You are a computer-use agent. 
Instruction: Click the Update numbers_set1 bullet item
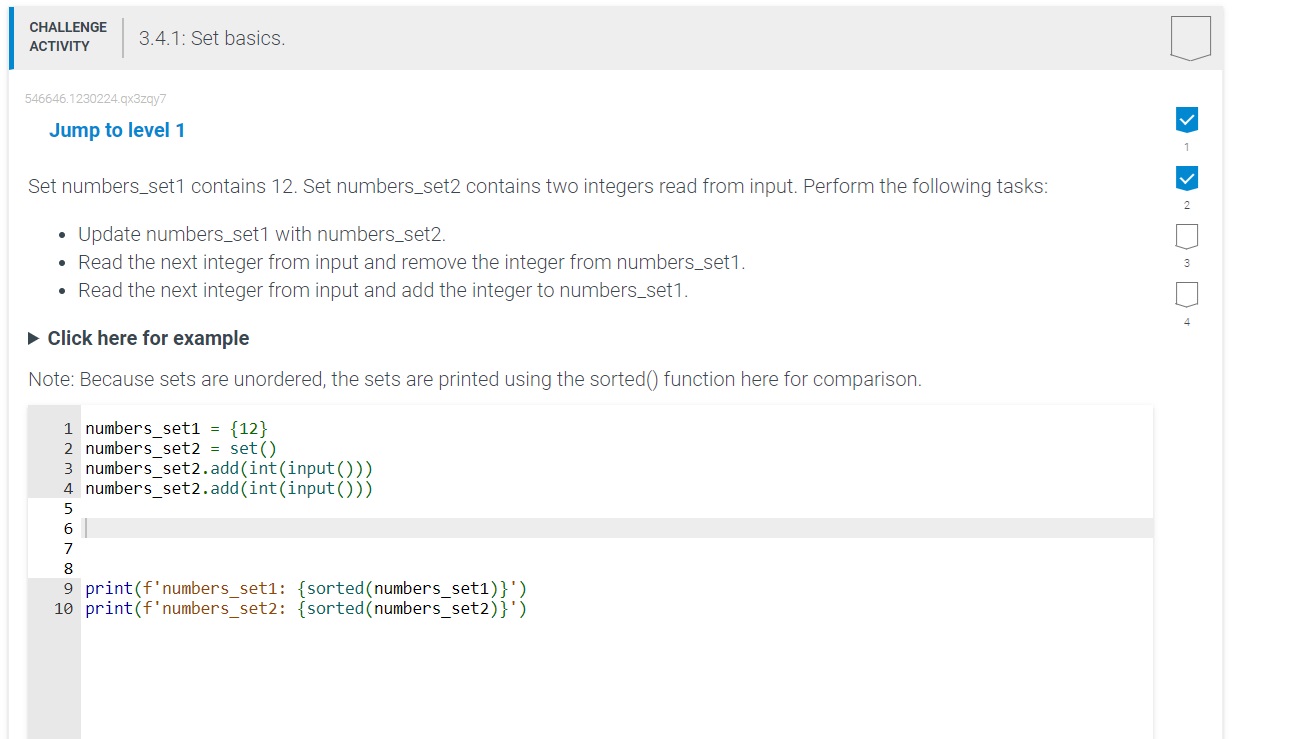262,234
